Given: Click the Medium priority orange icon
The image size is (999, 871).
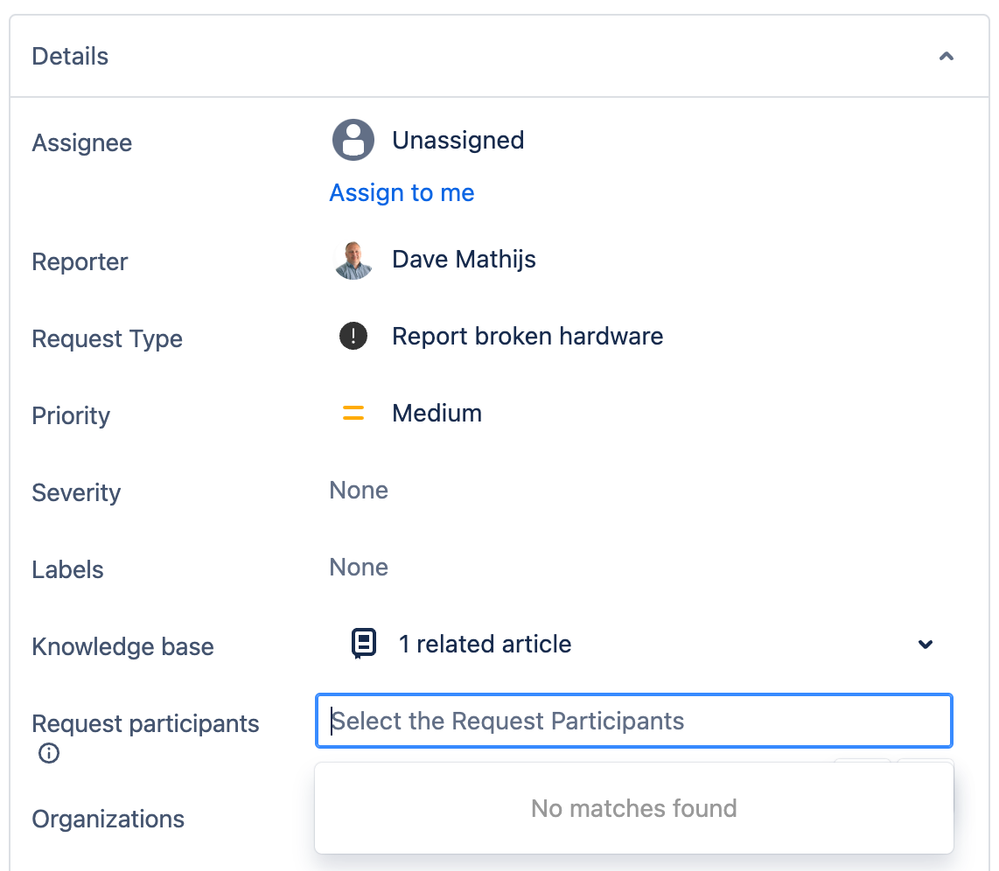Looking at the screenshot, I should (x=353, y=413).
